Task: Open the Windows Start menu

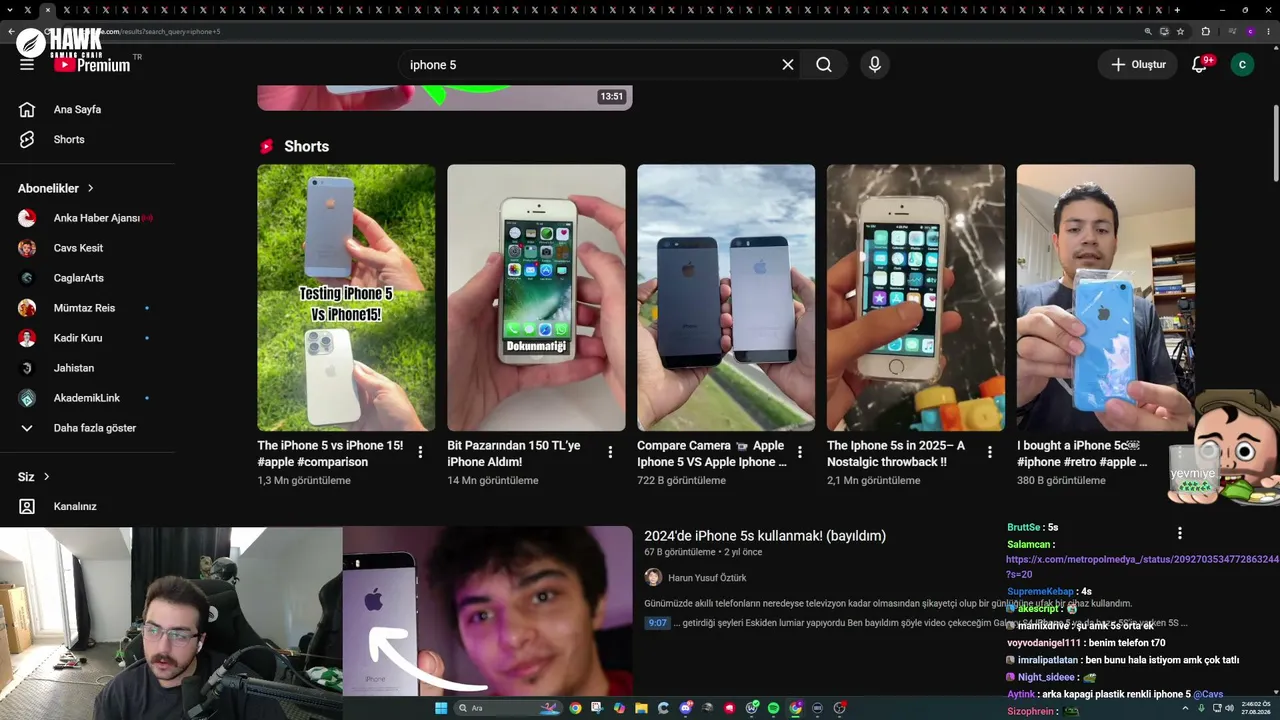Action: coord(440,708)
